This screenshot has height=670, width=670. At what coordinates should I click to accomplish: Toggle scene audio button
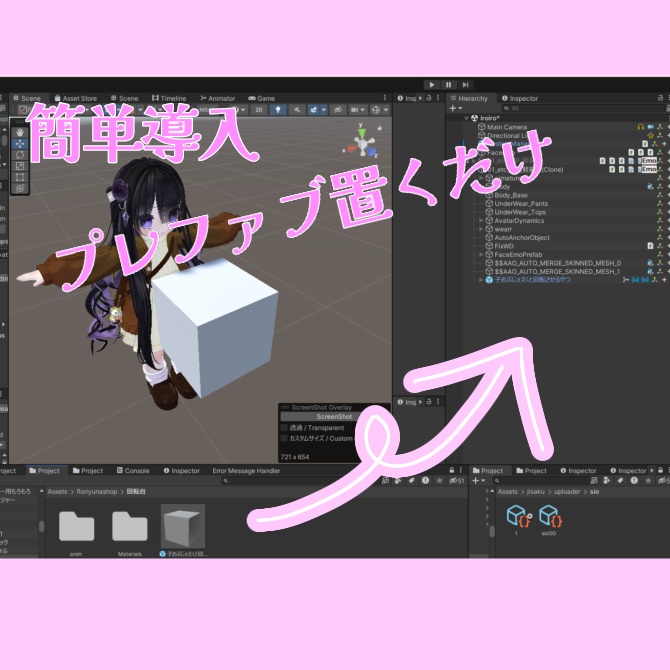[x=297, y=110]
